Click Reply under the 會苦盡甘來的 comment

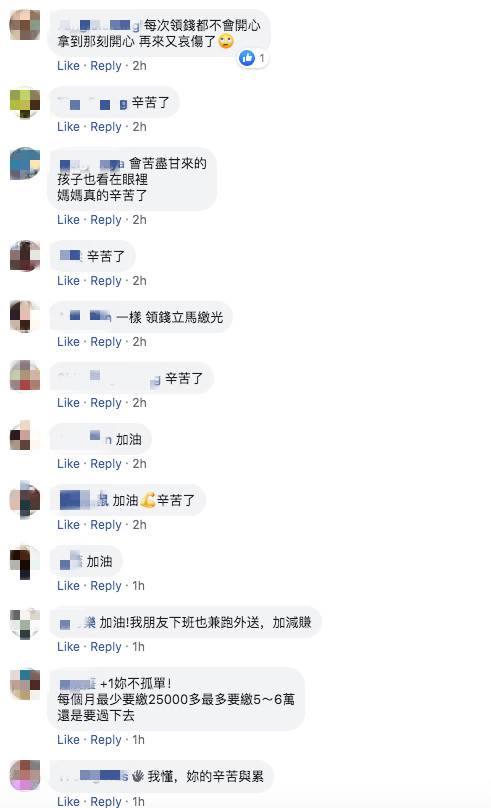point(106,220)
